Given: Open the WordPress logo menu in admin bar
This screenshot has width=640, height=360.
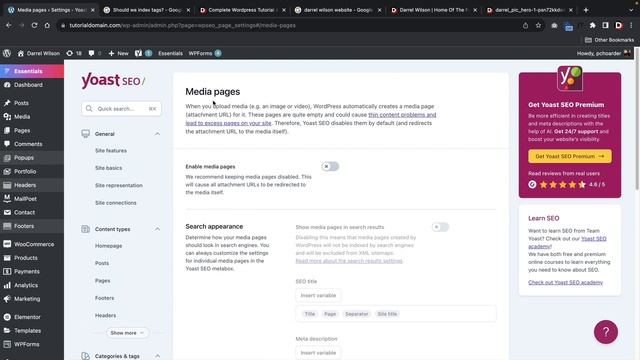Looking at the screenshot, I should pyautogui.click(x=7, y=53).
